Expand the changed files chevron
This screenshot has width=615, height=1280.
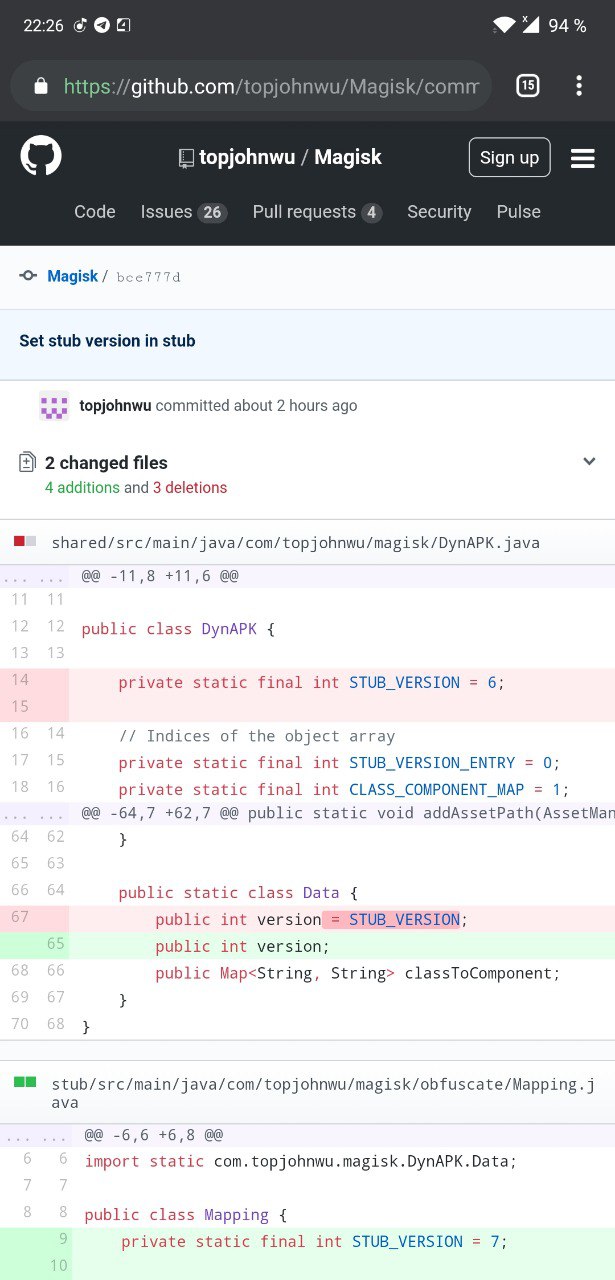point(589,461)
